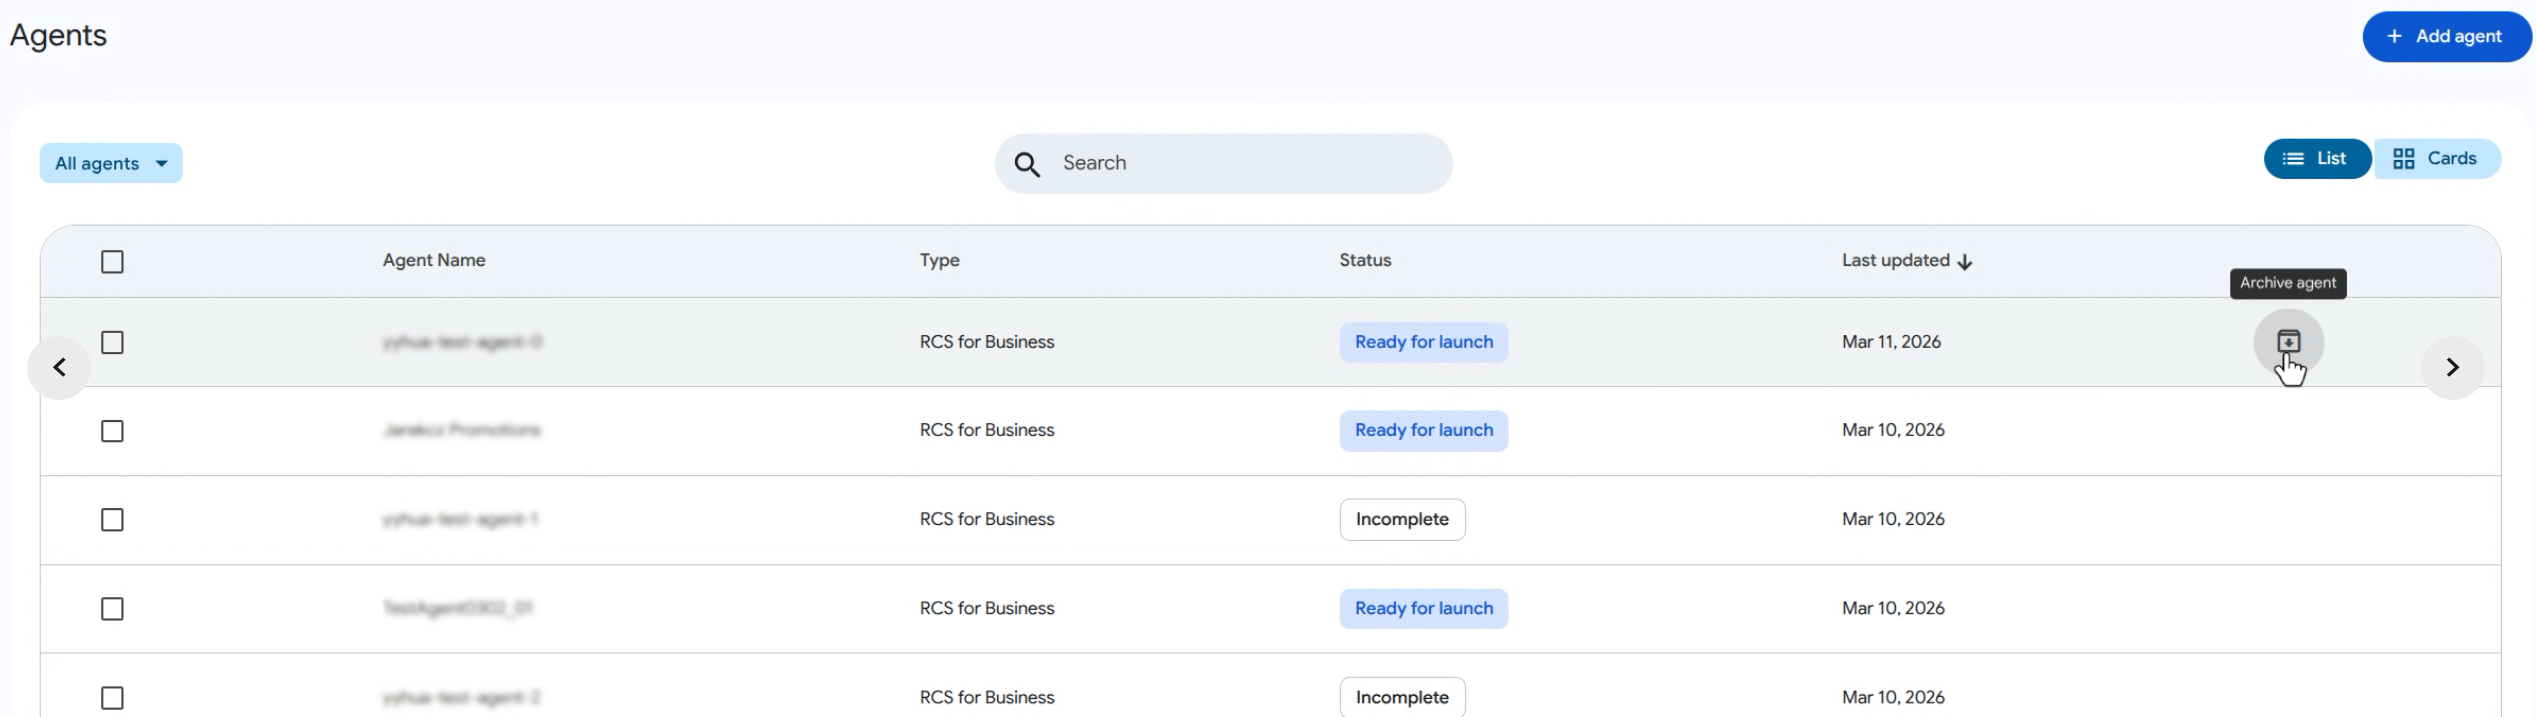Check the fourth agent row checkbox

tap(112, 609)
